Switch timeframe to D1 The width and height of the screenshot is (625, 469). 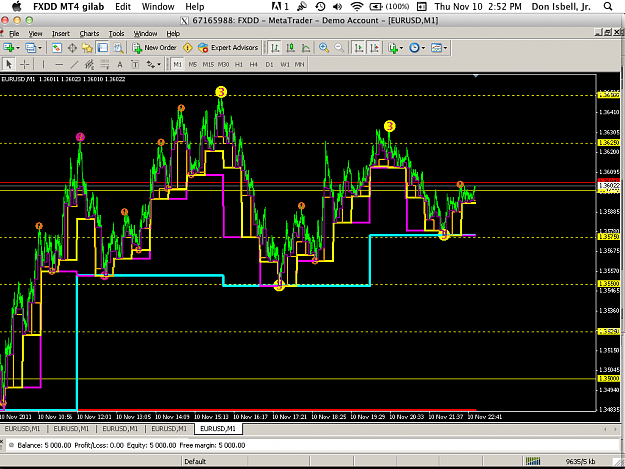click(x=269, y=64)
